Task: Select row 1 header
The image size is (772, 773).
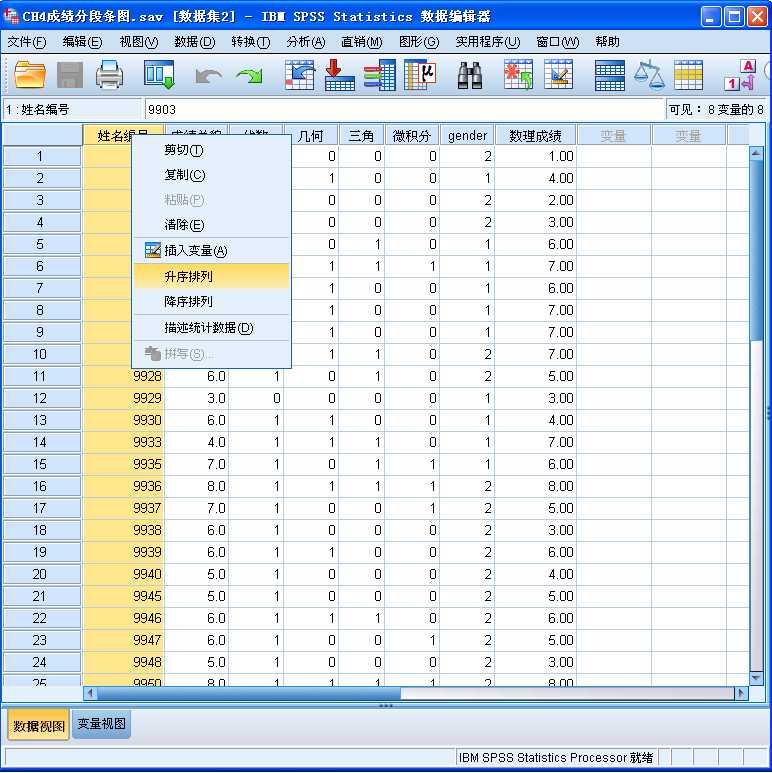Action: coord(41,156)
